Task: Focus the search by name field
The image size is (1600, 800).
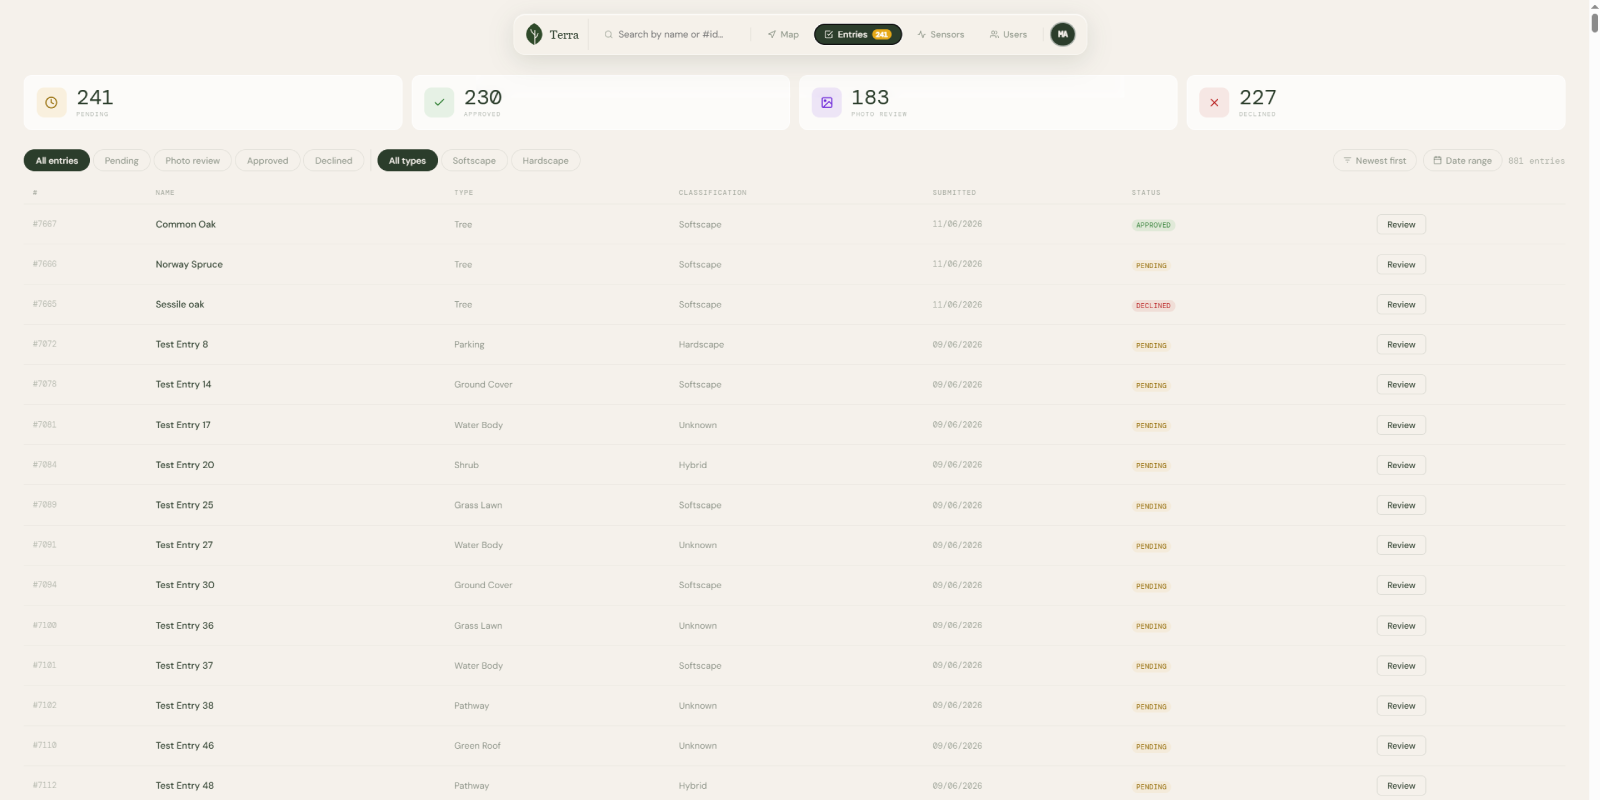Action: [x=671, y=34]
